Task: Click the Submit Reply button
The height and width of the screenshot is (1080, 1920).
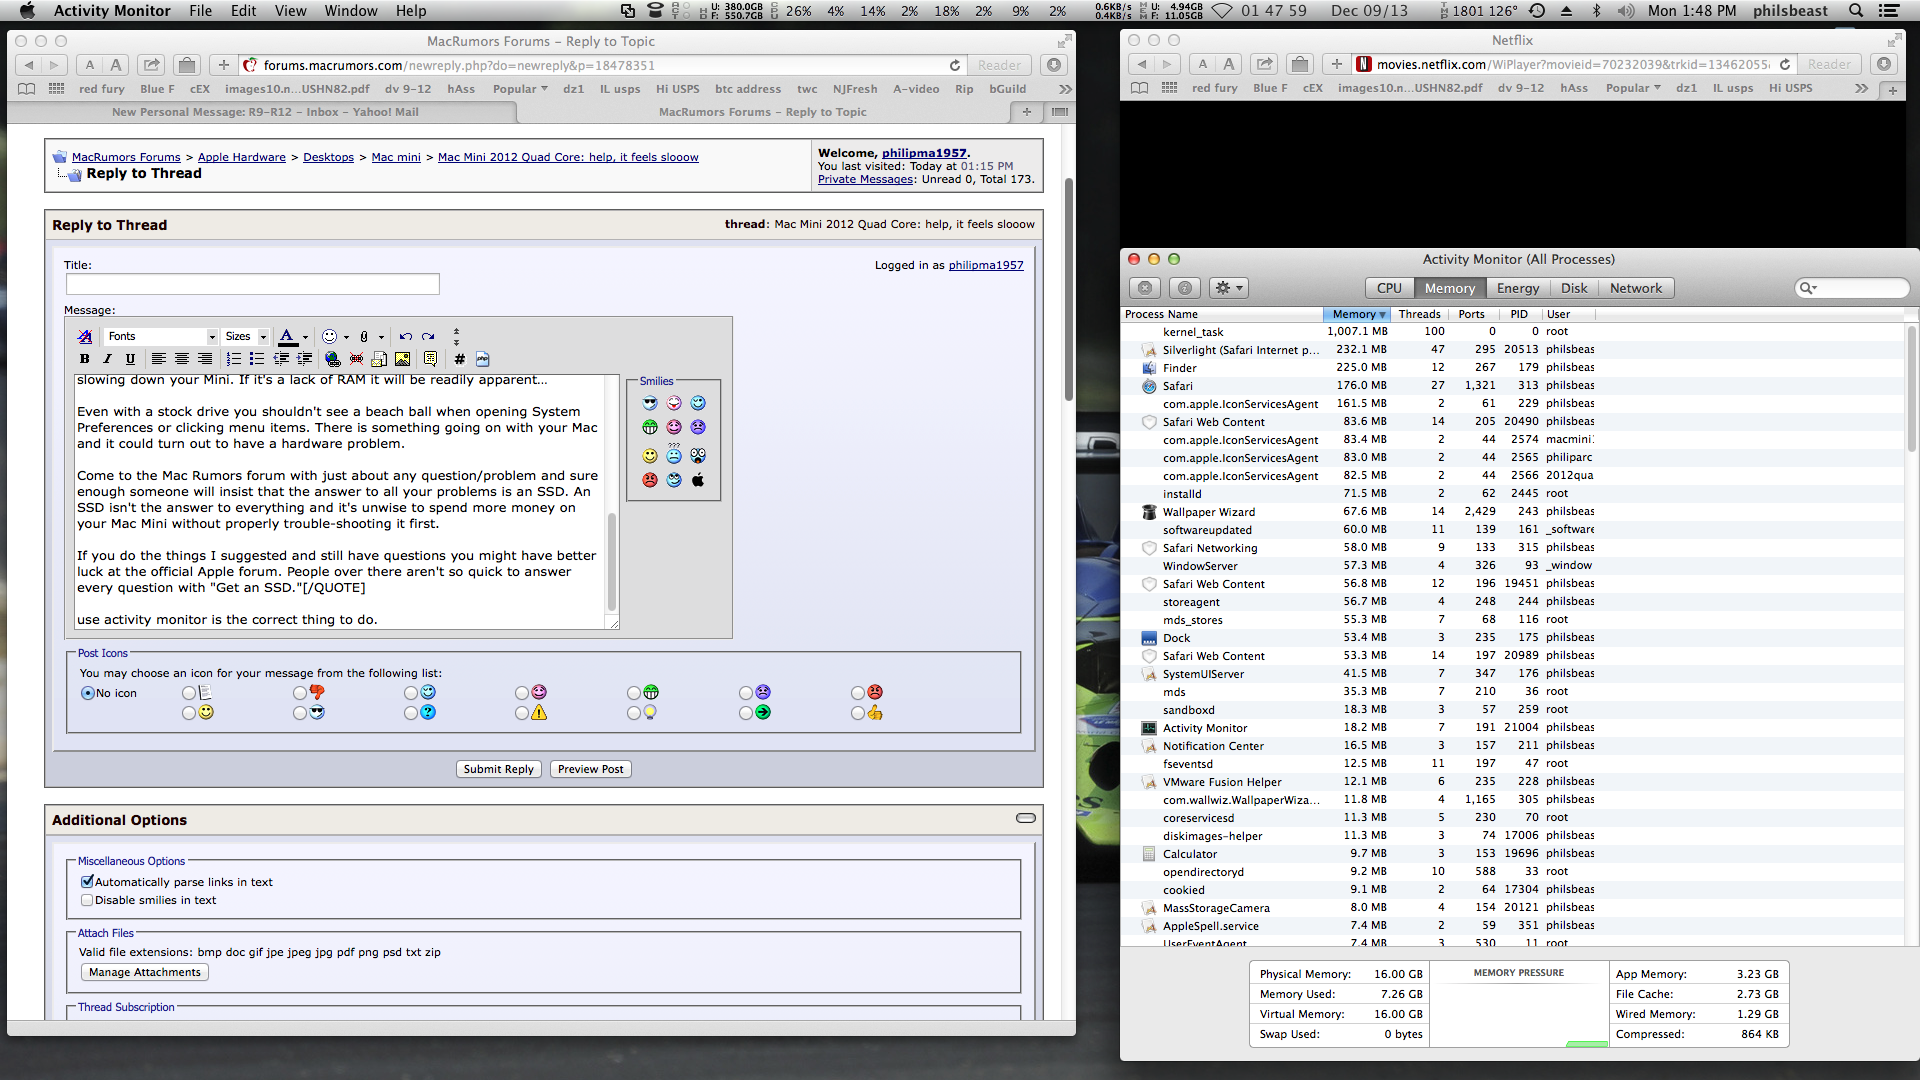Action: pyautogui.click(x=498, y=769)
